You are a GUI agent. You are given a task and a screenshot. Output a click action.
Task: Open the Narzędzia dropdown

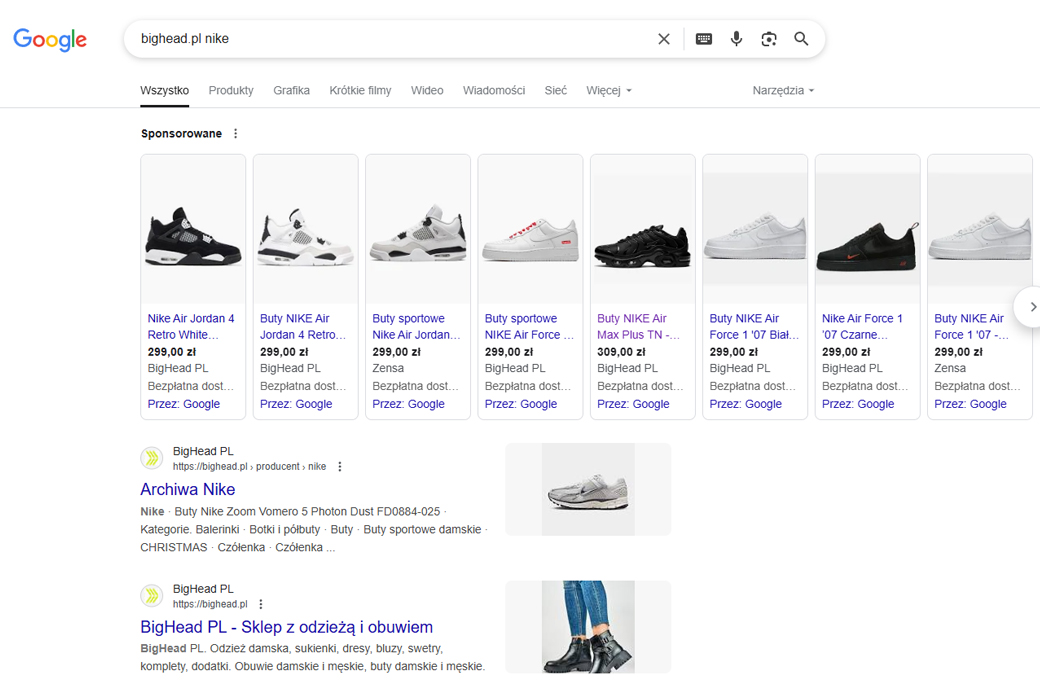783,90
